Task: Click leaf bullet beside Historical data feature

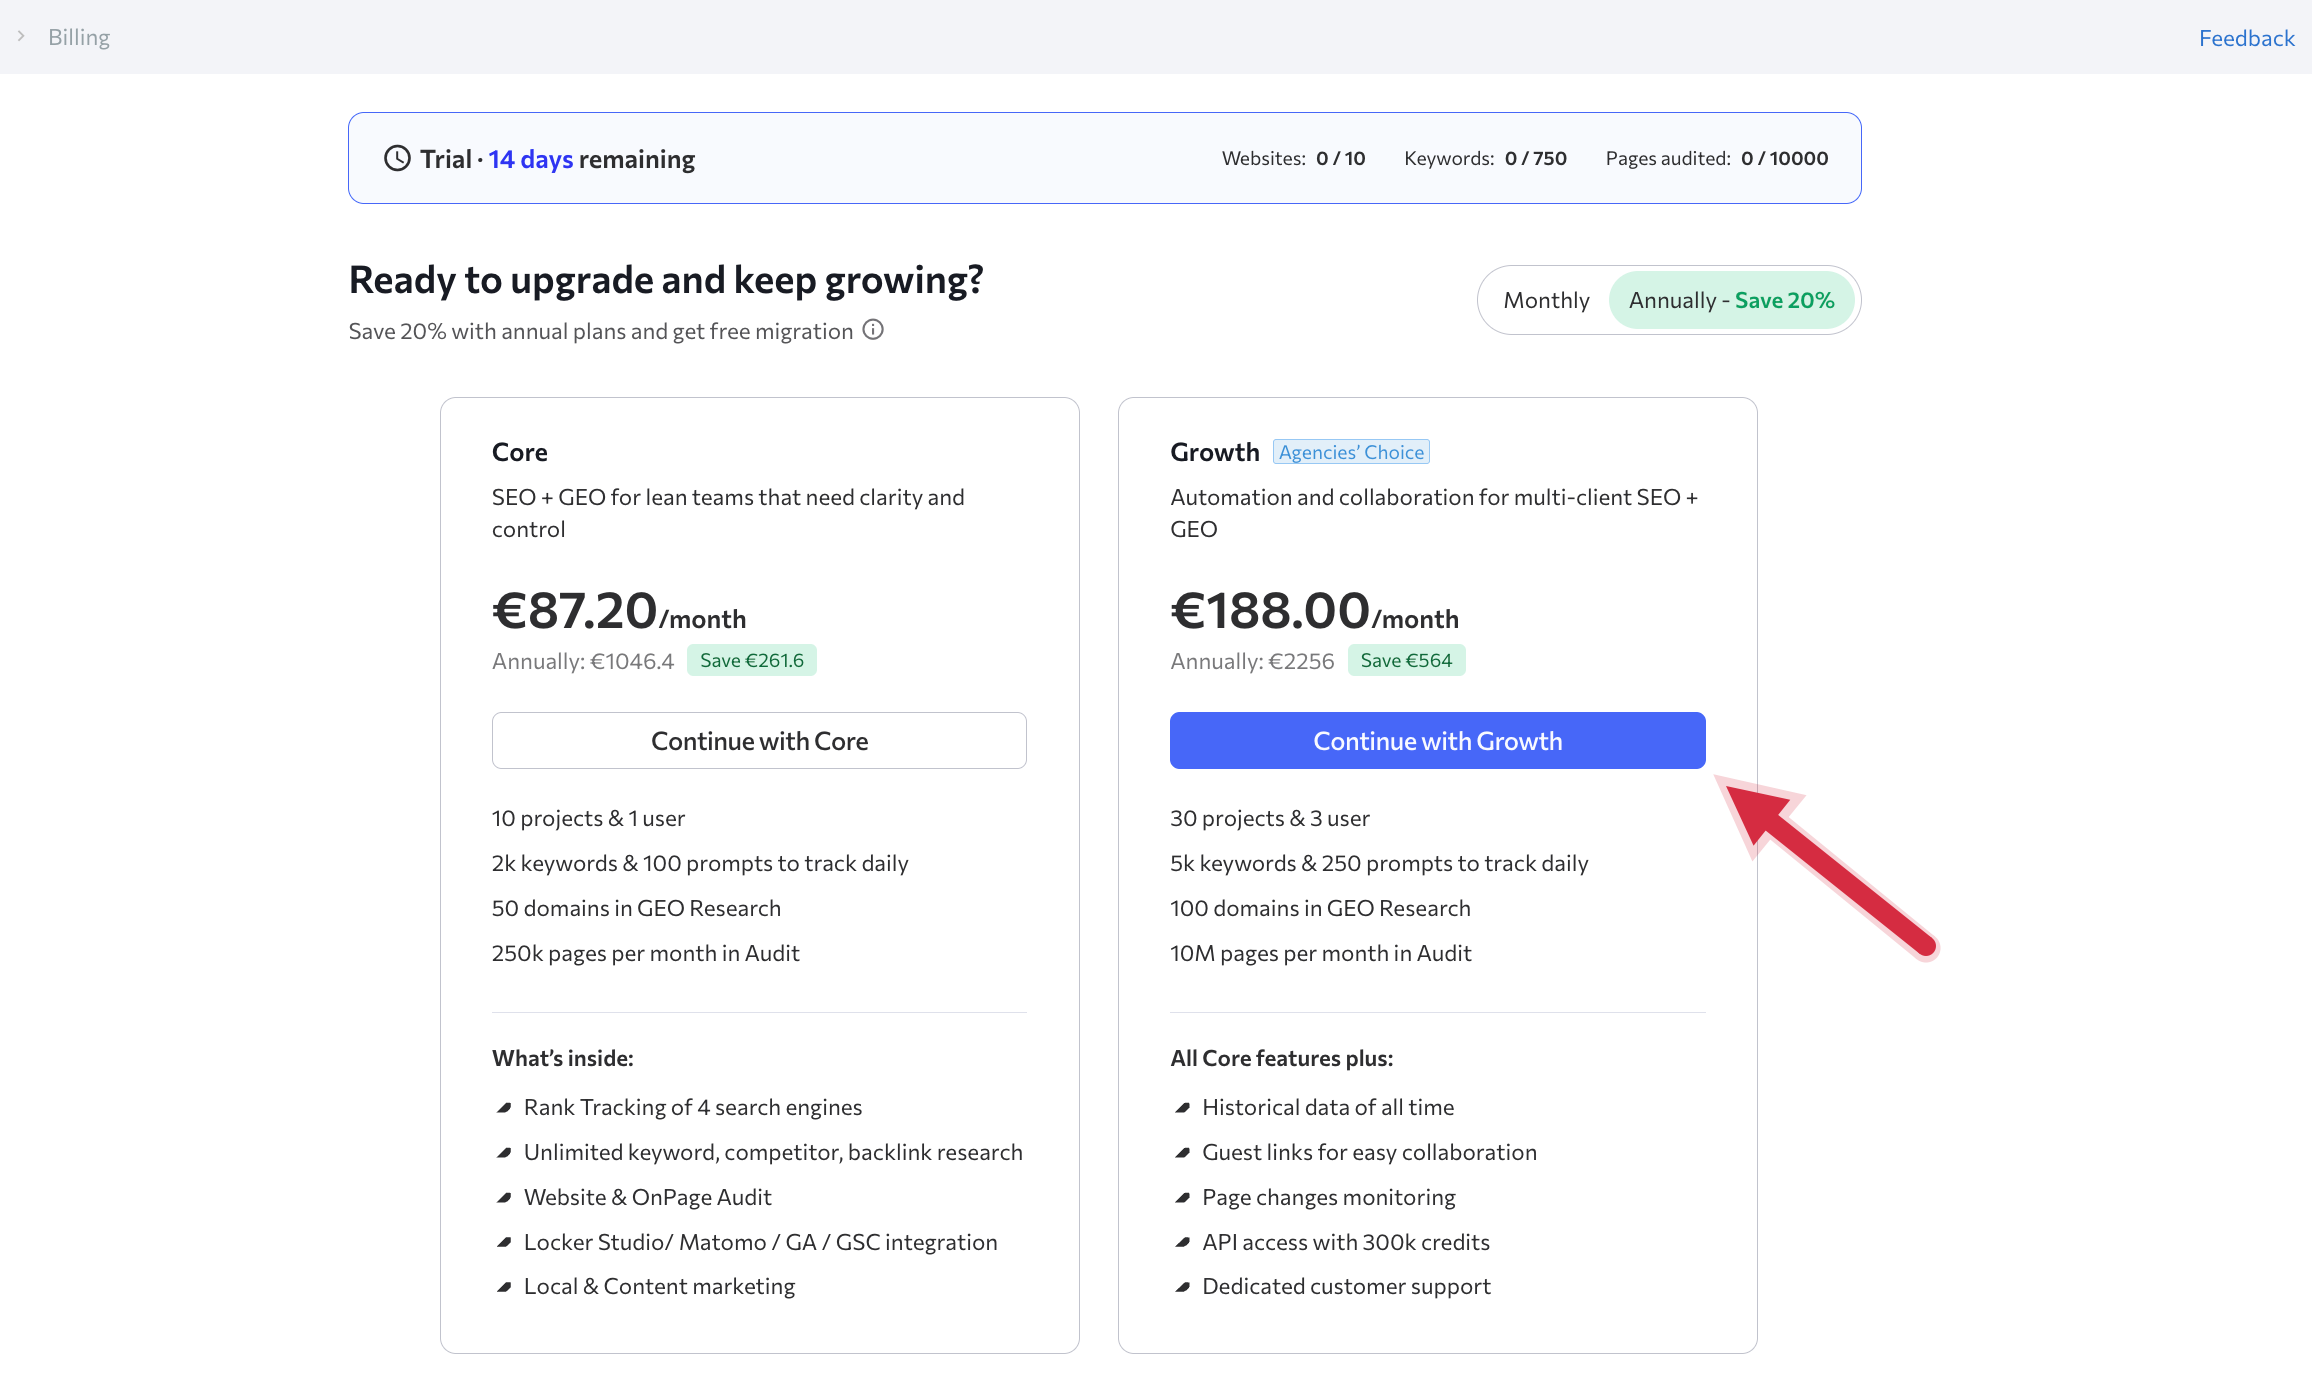Action: tap(1182, 1108)
